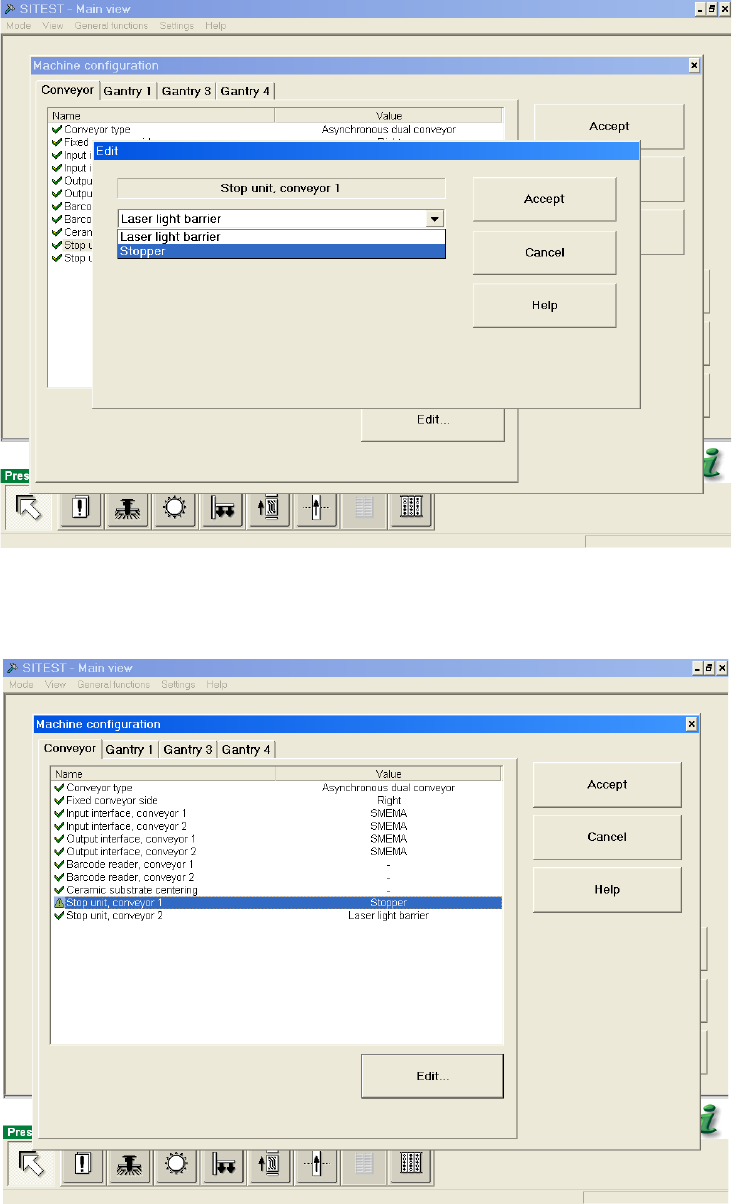
Task: Click the exclamation-mark box icon under the Stopper-row window
Action: coord(82,1166)
